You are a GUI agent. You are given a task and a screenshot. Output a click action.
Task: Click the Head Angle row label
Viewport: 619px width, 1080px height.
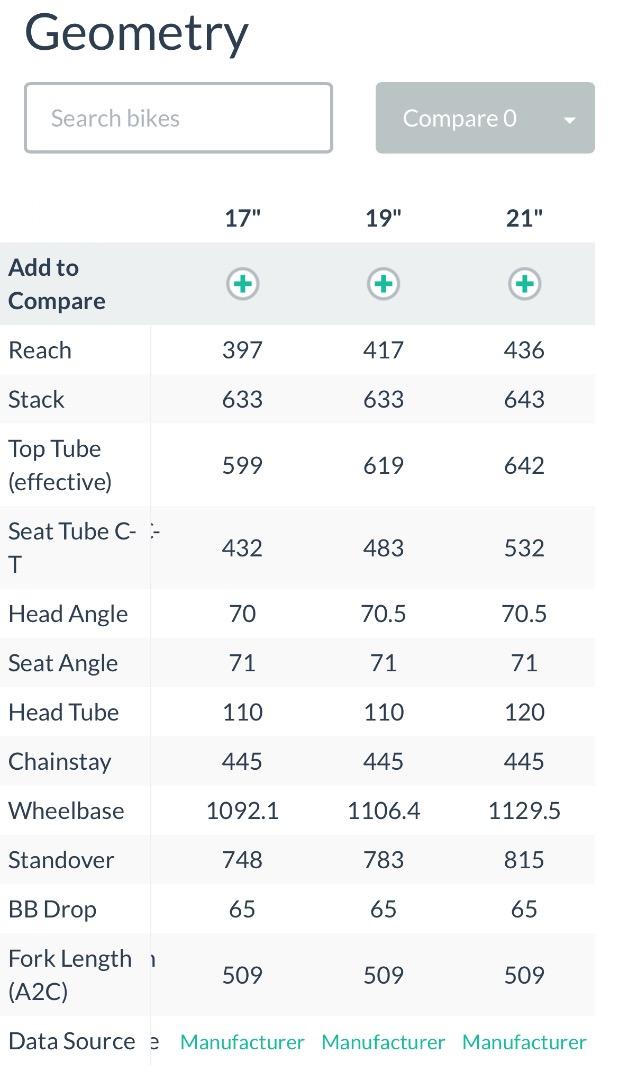point(68,614)
